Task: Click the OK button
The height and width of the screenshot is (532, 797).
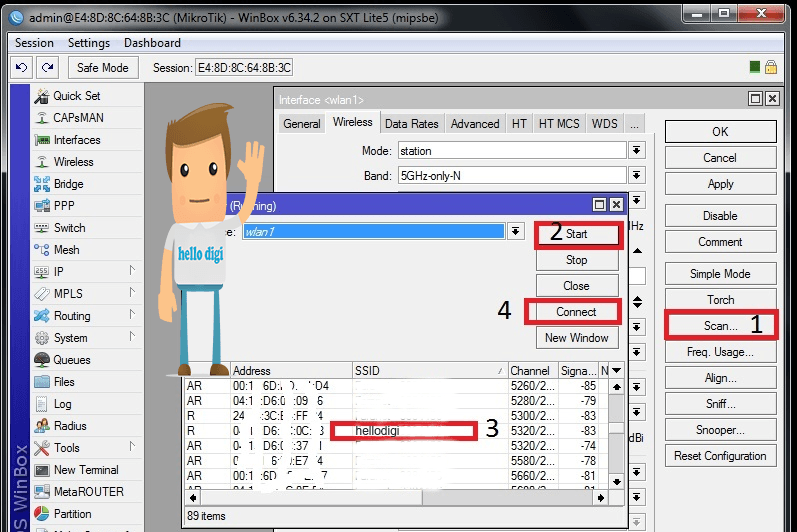Action: click(720, 132)
